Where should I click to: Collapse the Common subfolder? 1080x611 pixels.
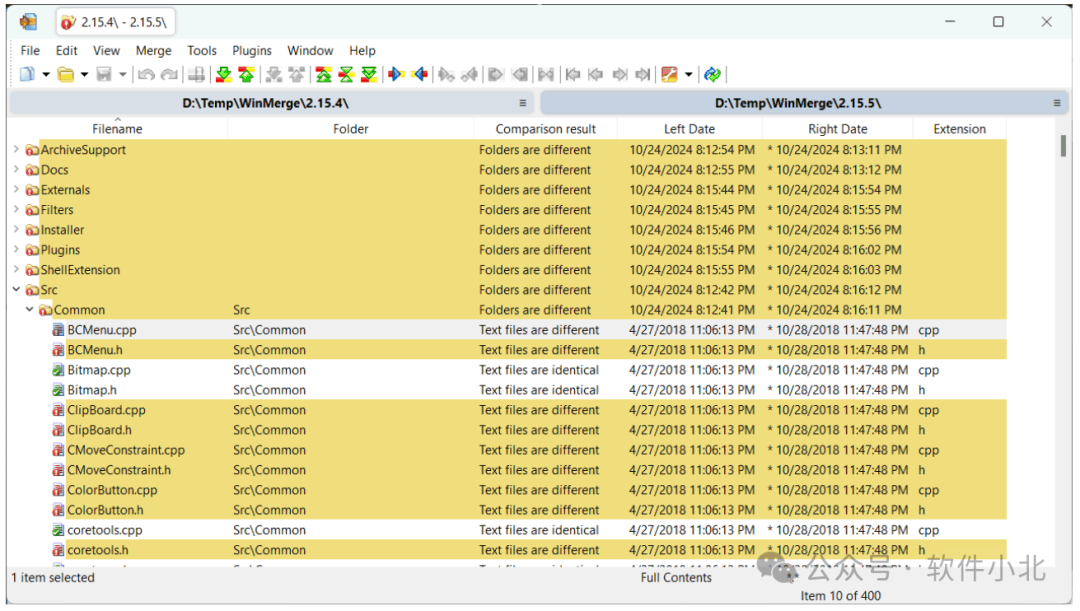(30, 309)
